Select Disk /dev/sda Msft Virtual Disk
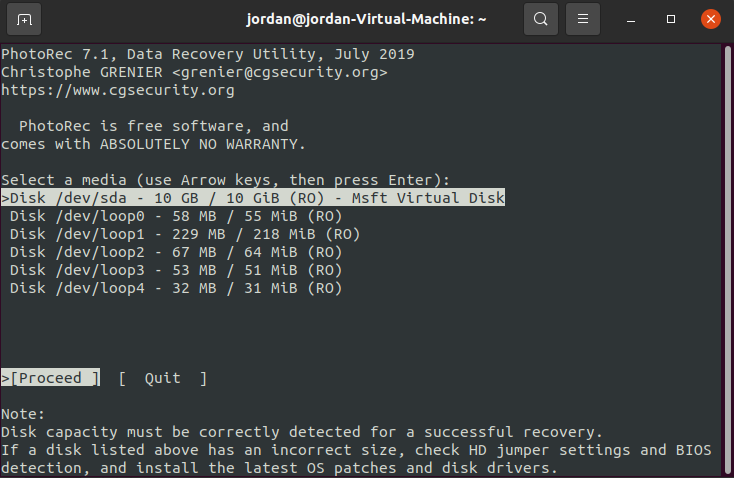This screenshot has height=478, width=734. coord(253,198)
